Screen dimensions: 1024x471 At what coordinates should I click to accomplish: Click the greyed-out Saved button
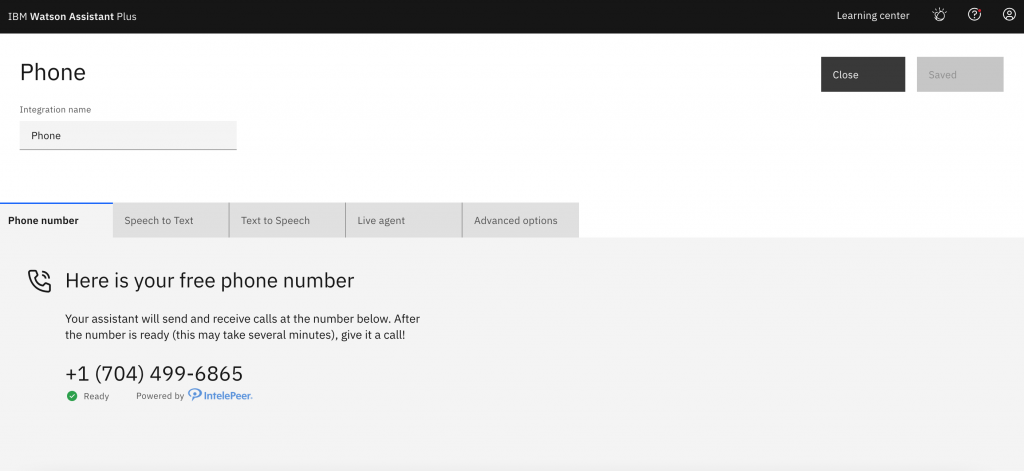tap(959, 75)
